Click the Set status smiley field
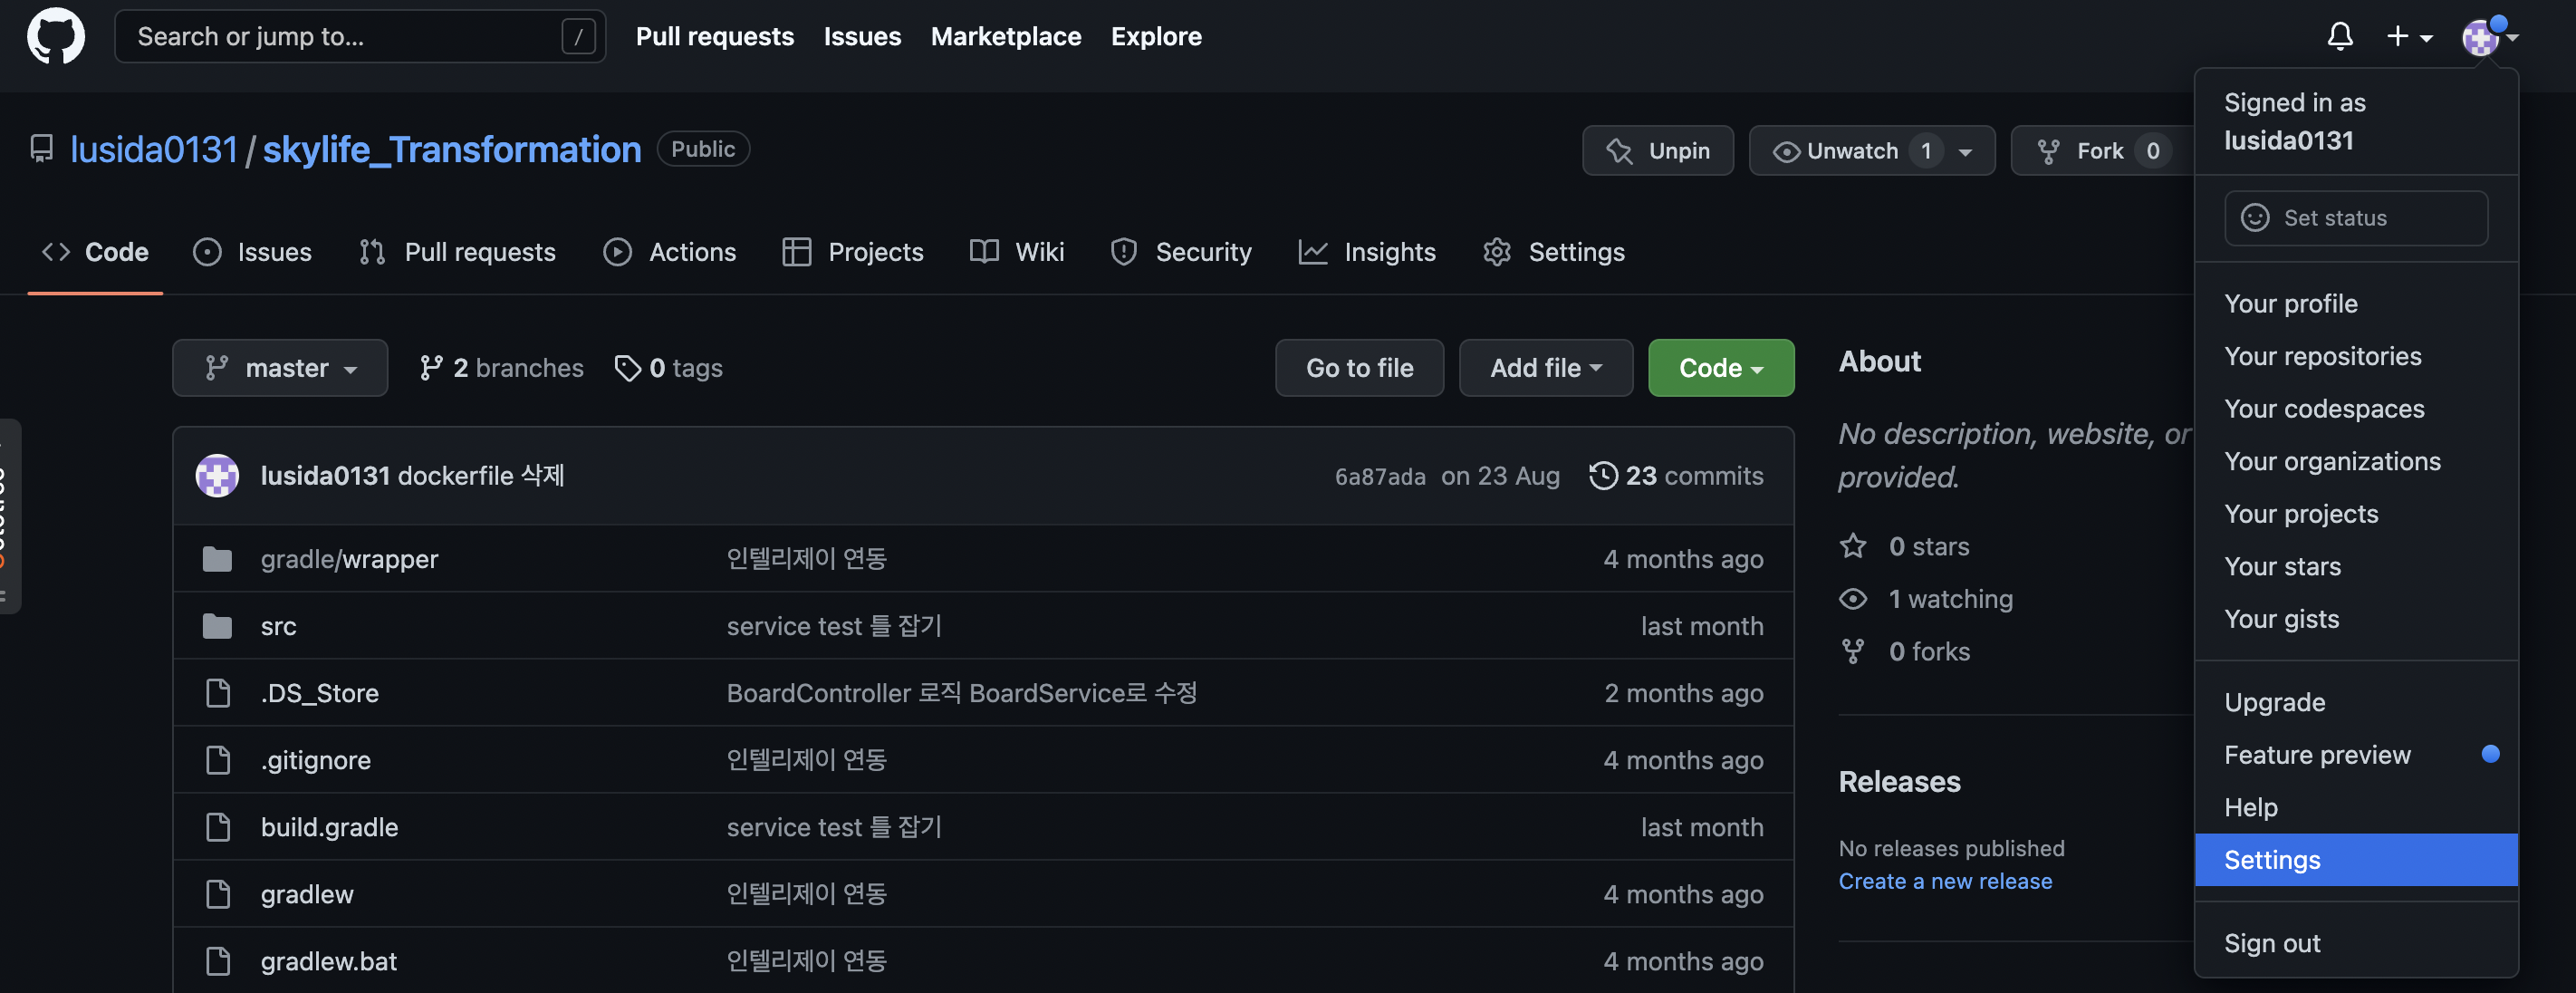The height and width of the screenshot is (993, 2576). coord(2355,218)
